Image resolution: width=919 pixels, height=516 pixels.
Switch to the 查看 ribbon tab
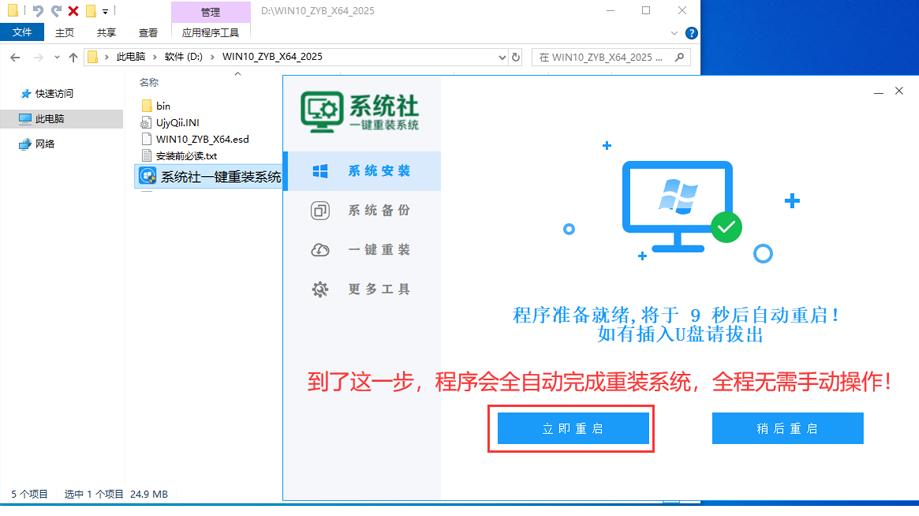point(148,32)
